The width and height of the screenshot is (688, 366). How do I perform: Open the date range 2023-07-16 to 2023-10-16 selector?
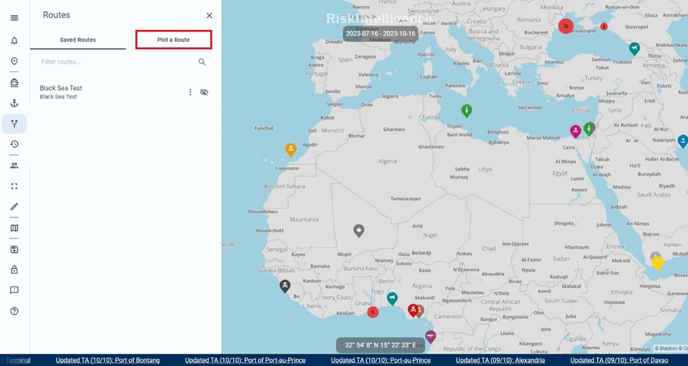coord(380,34)
